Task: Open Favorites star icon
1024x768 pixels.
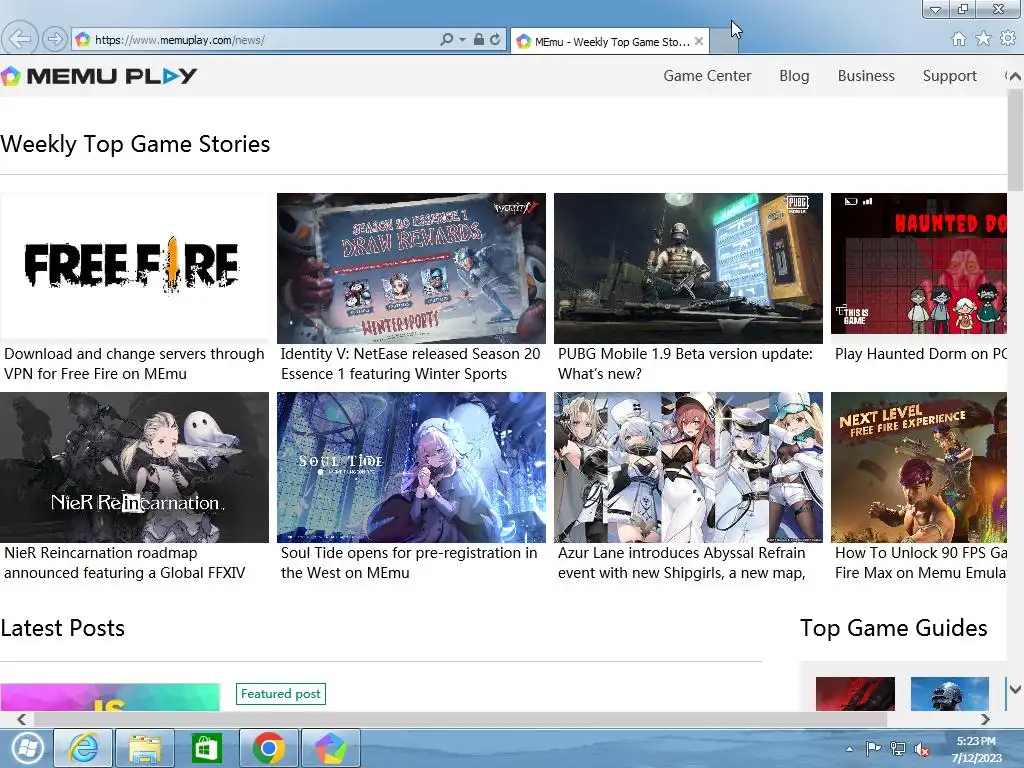Action: (x=984, y=39)
